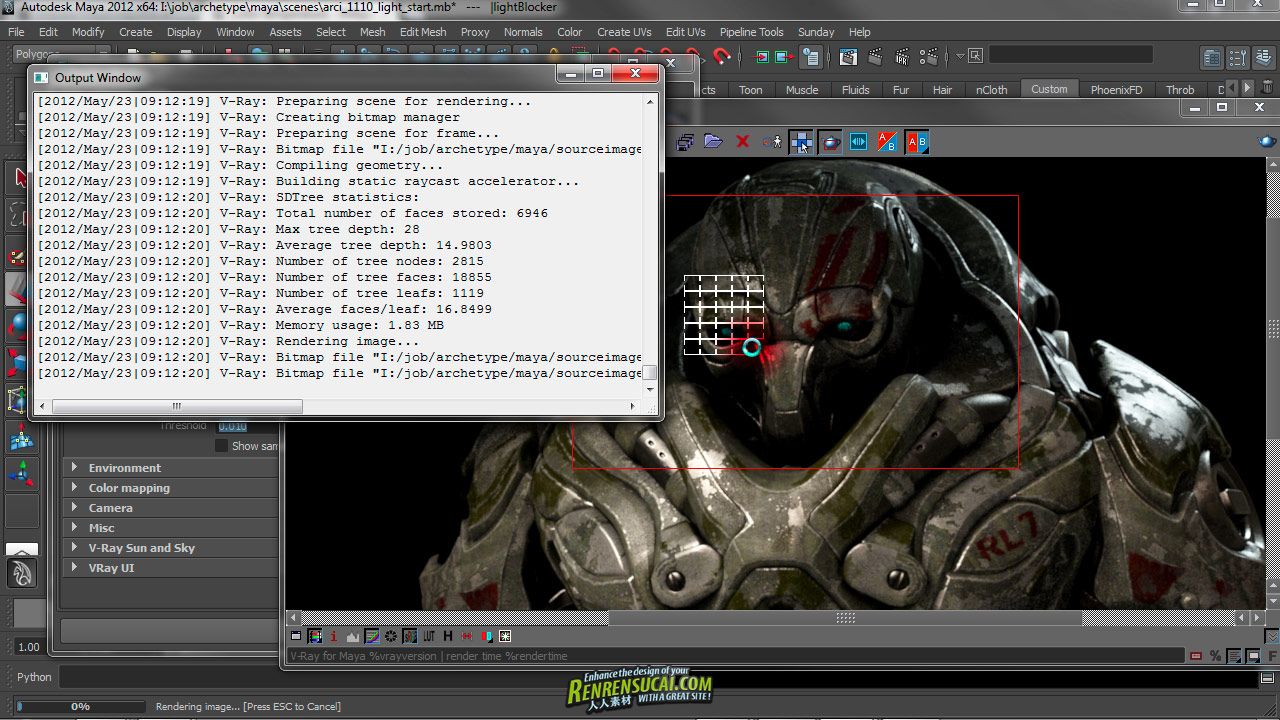Toggle region render icon in frame buffer
The image size is (1280, 720).
tap(801, 142)
